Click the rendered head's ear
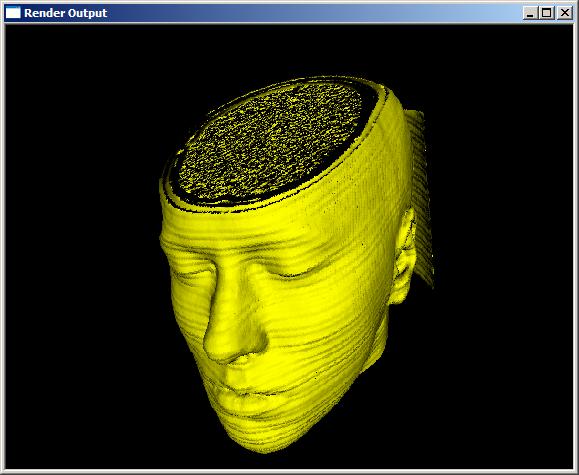The image size is (579, 475). (x=403, y=255)
